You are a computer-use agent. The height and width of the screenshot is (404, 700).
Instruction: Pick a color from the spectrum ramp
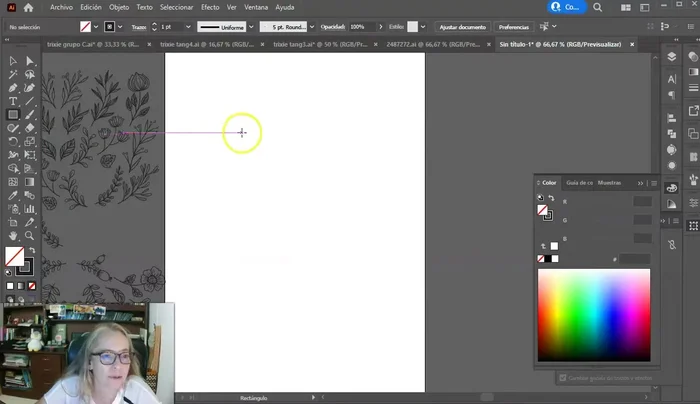(594, 315)
